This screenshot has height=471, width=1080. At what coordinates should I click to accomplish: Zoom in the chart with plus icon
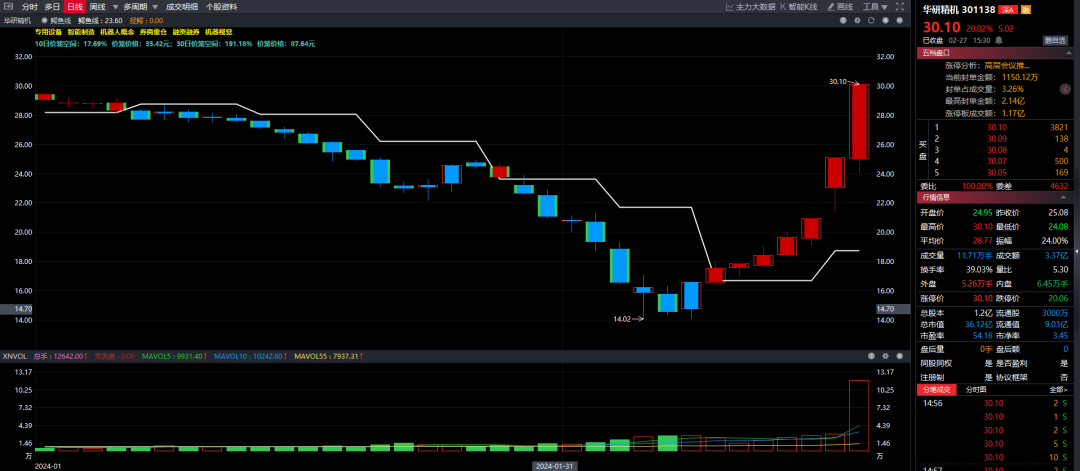(x=885, y=20)
